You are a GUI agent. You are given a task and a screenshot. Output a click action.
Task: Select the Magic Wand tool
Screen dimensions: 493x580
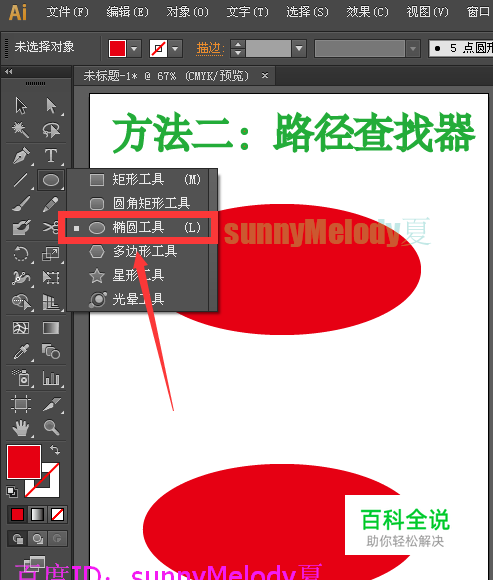click(21, 130)
